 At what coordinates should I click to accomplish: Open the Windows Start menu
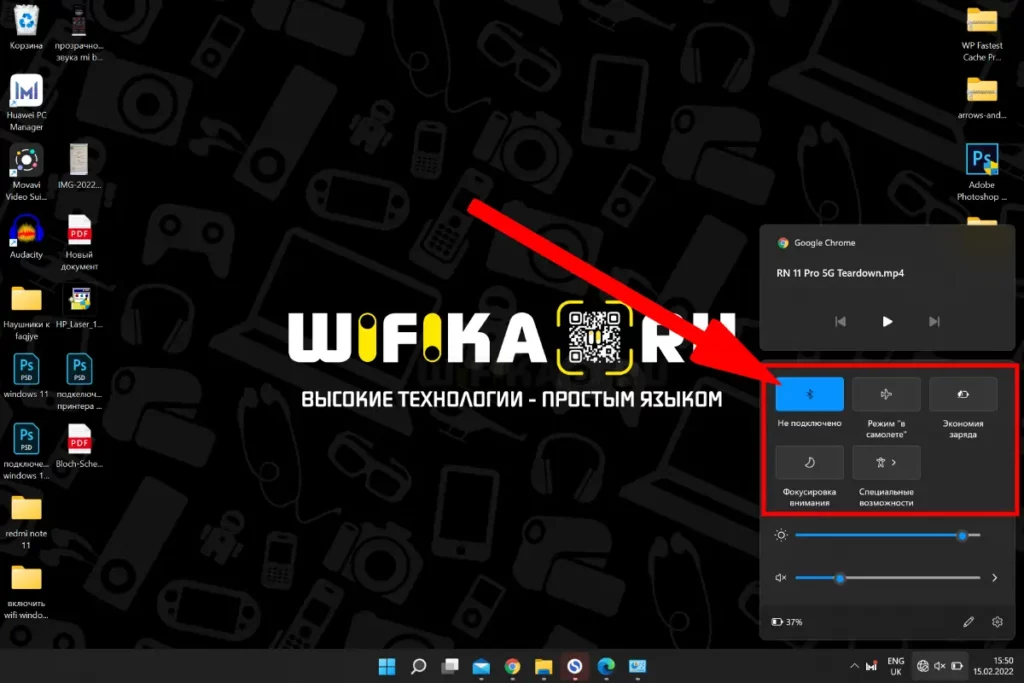(x=387, y=666)
